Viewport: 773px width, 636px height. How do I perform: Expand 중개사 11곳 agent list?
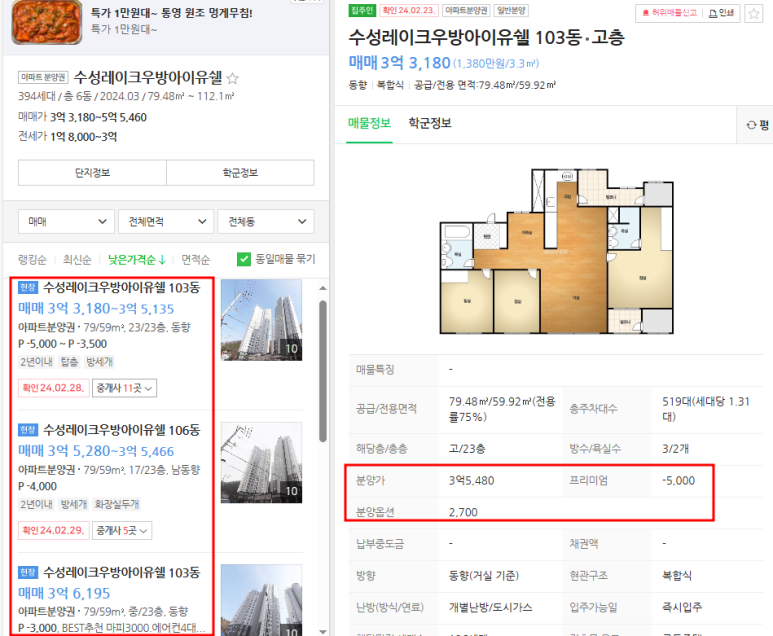[x=124, y=388]
